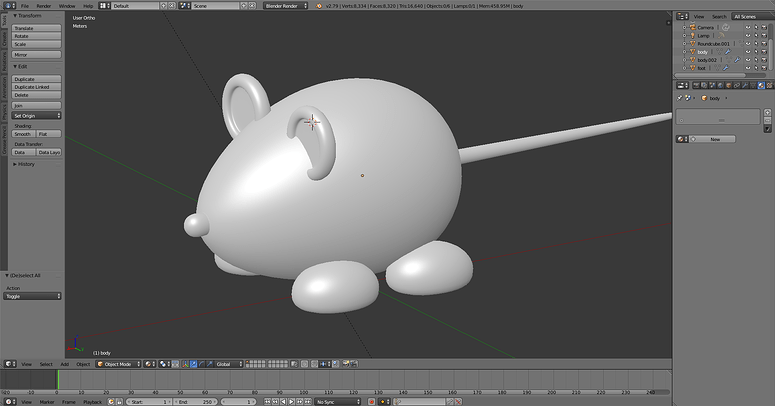Open the World properties tab icon

721,85
